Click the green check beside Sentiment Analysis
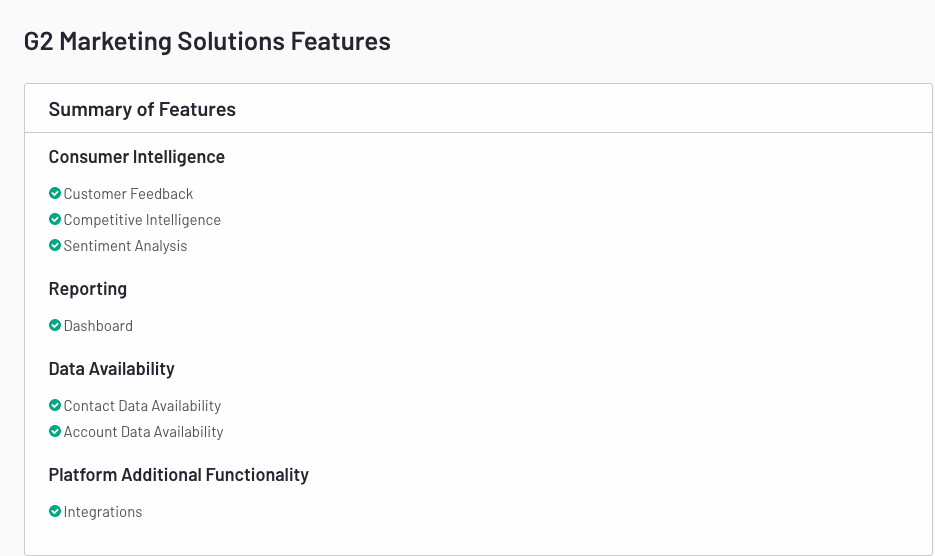The height and width of the screenshot is (556, 935). click(x=55, y=245)
